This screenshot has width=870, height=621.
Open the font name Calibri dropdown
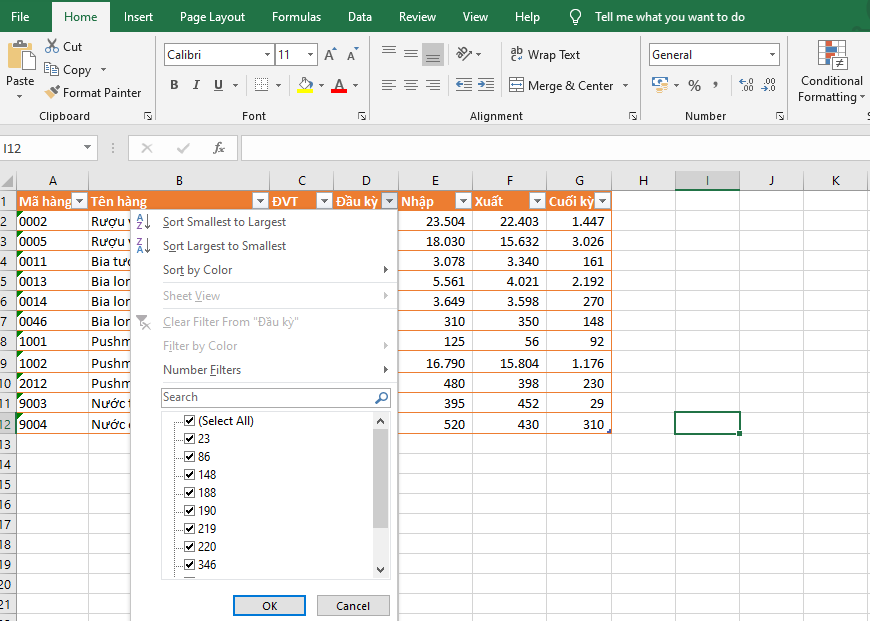point(267,55)
